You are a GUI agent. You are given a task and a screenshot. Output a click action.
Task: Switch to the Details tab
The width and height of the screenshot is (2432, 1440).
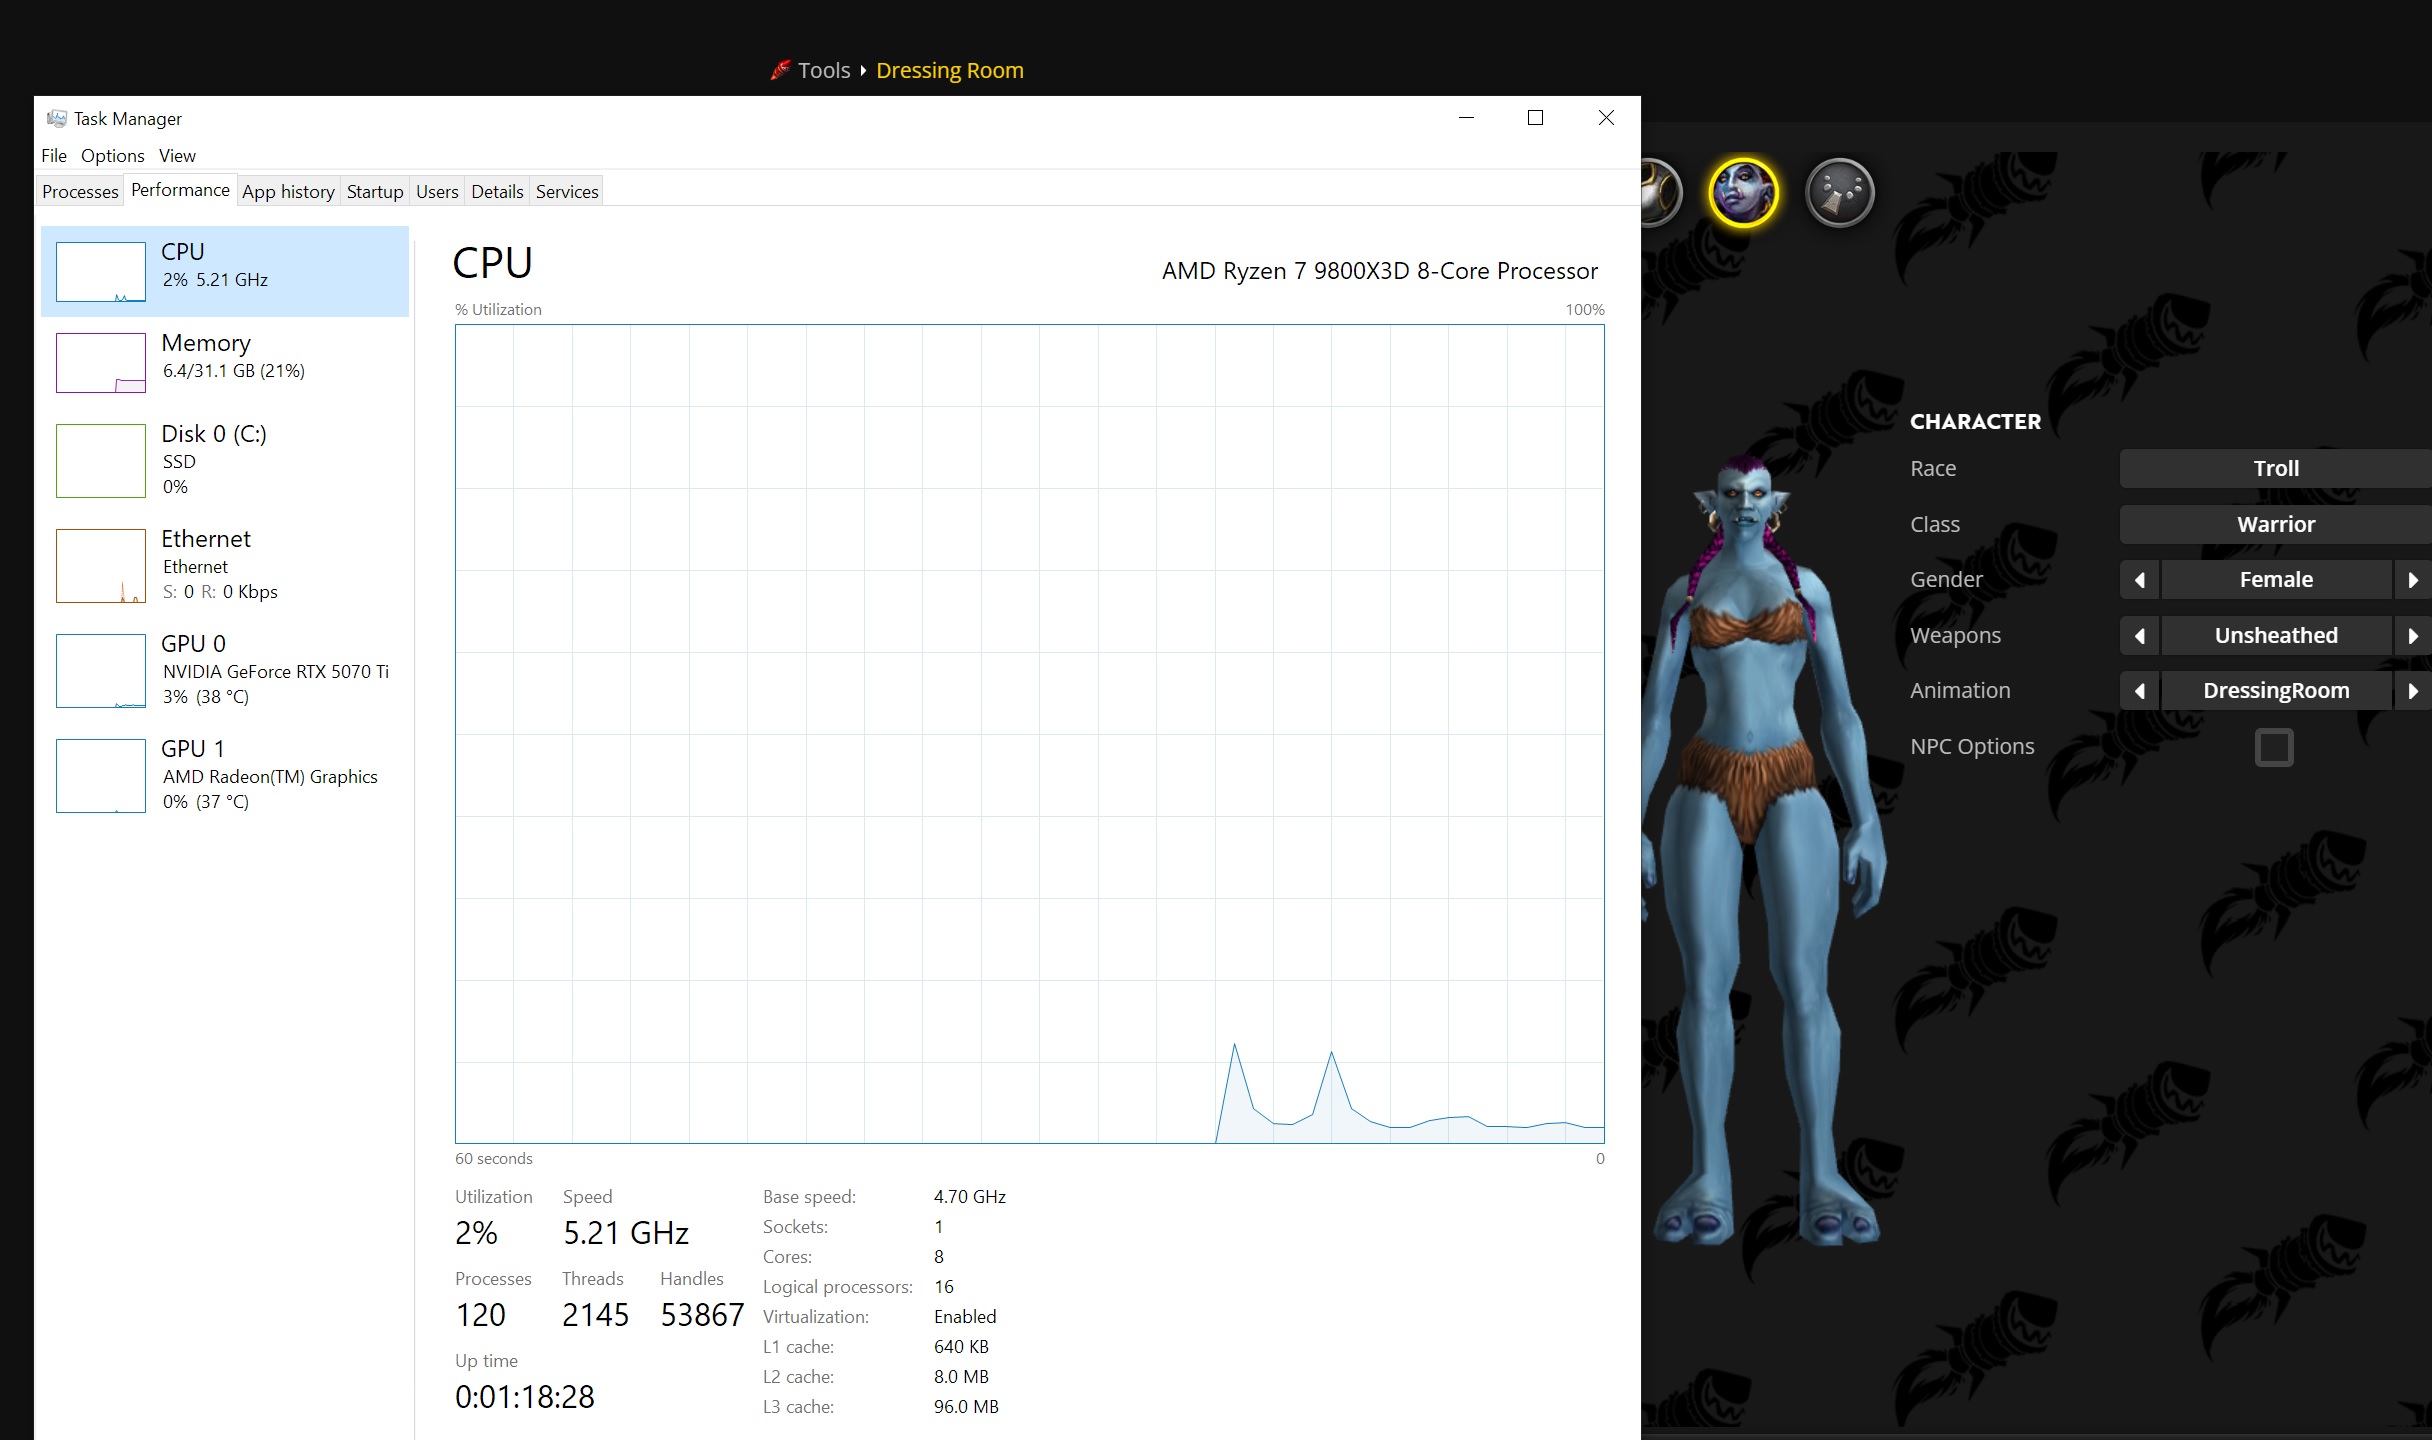point(497,191)
